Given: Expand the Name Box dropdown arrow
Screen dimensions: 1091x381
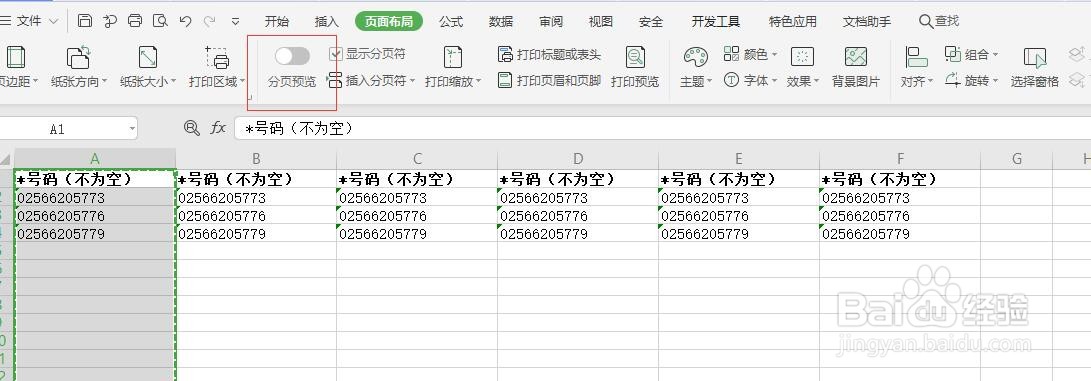Looking at the screenshot, I should tap(132, 129).
